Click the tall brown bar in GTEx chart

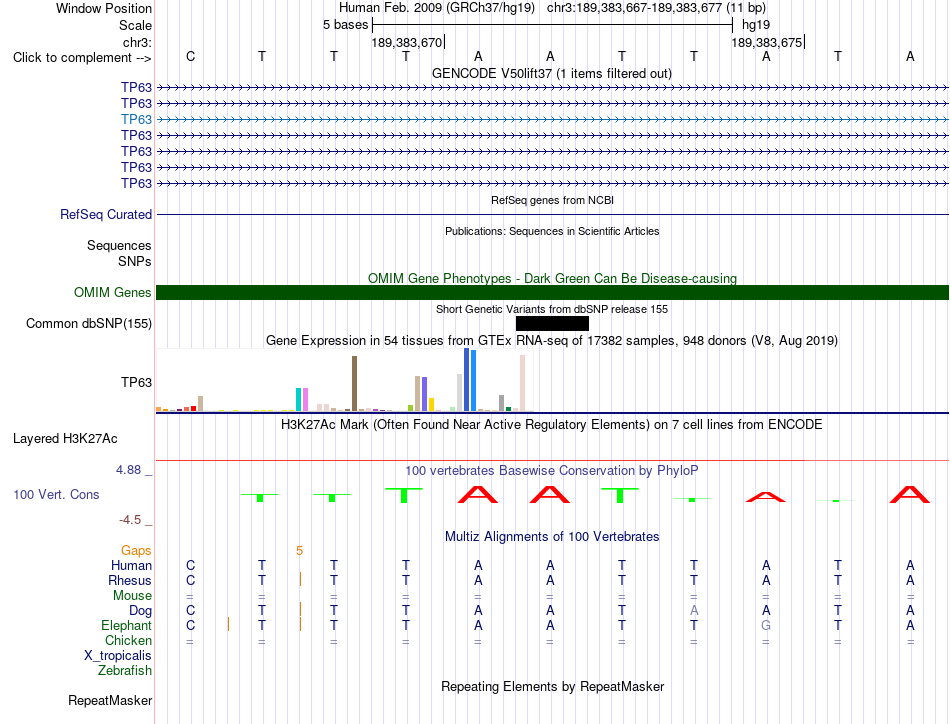click(354, 384)
